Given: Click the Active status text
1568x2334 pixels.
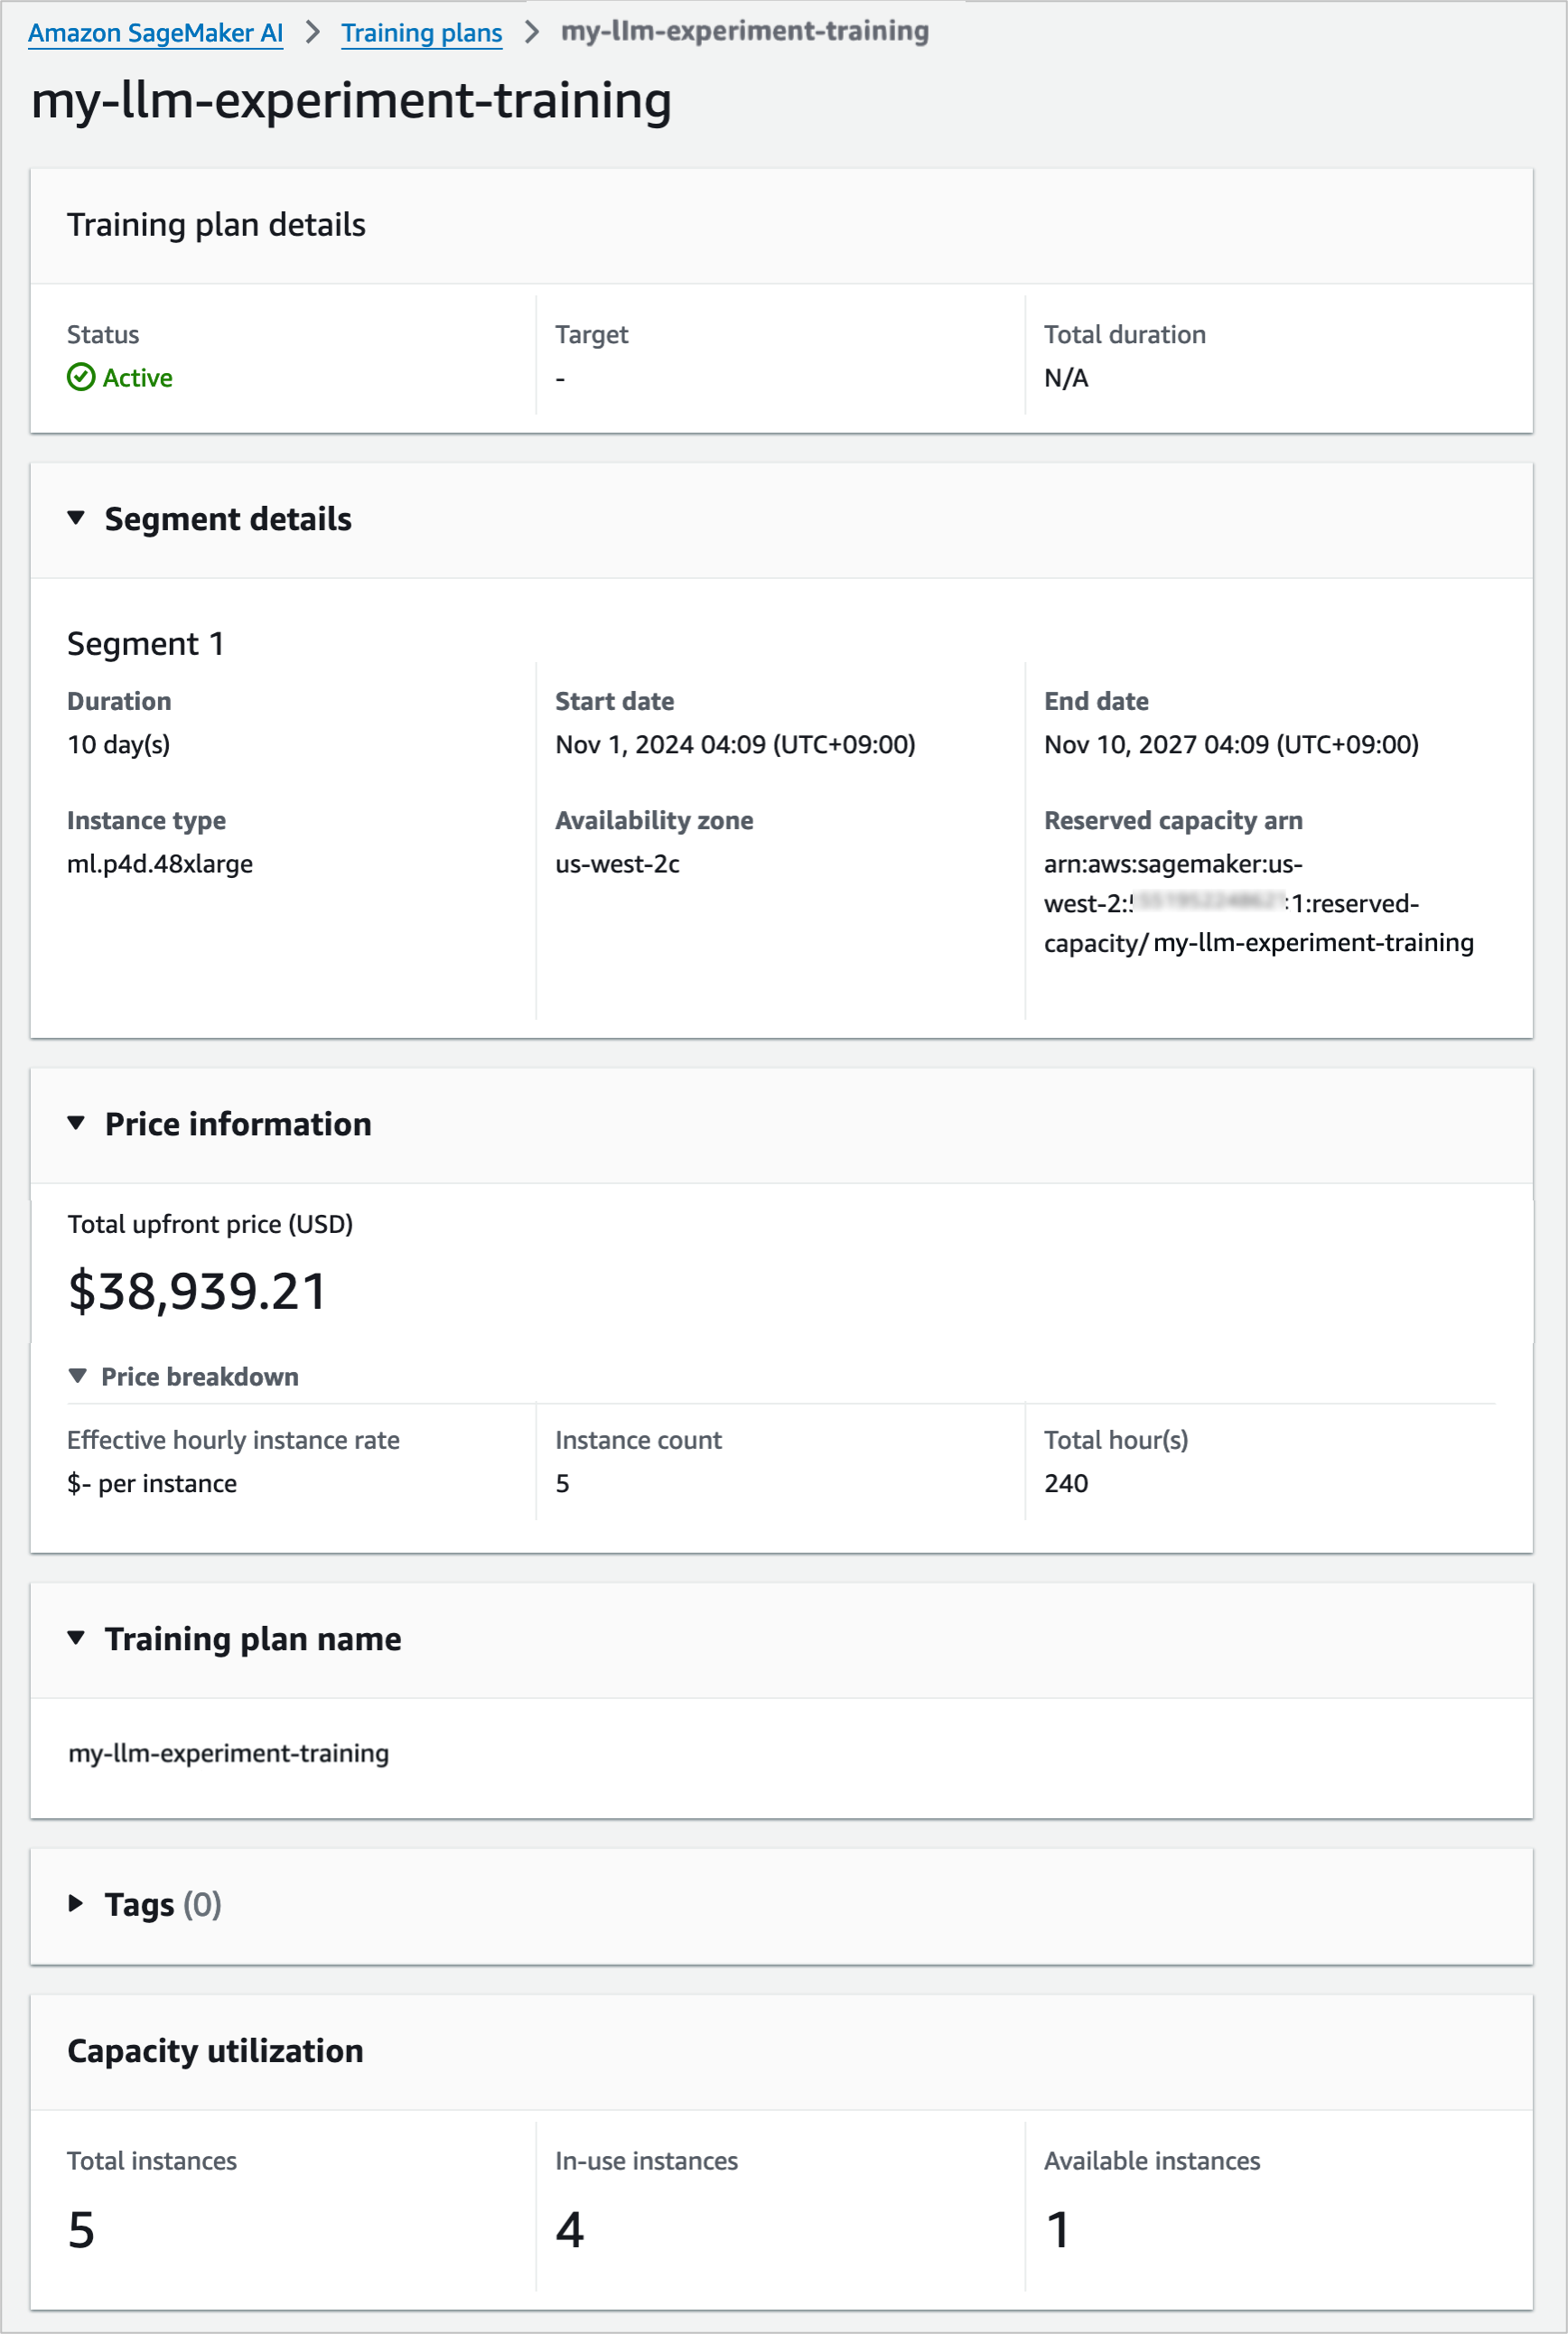Looking at the screenshot, I should point(138,378).
